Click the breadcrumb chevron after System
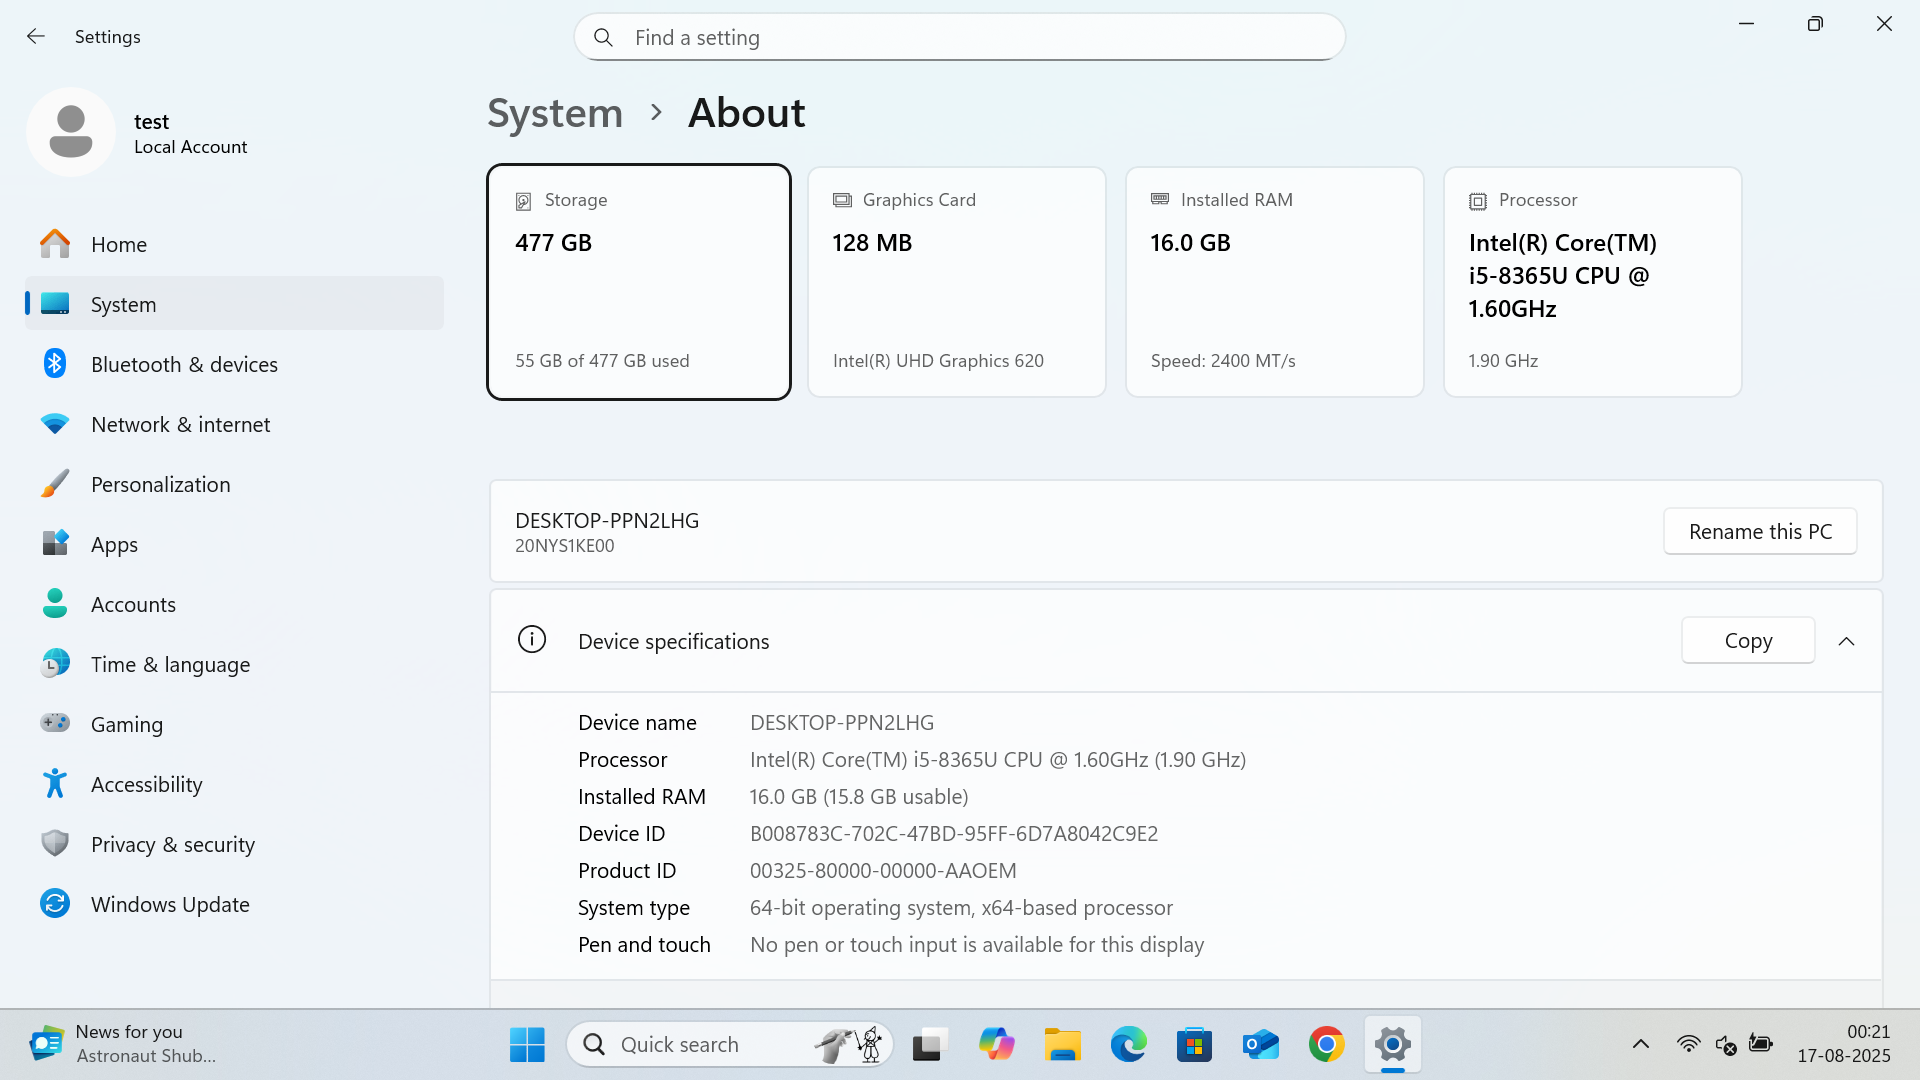This screenshot has height=1080, width=1920. 656,113
